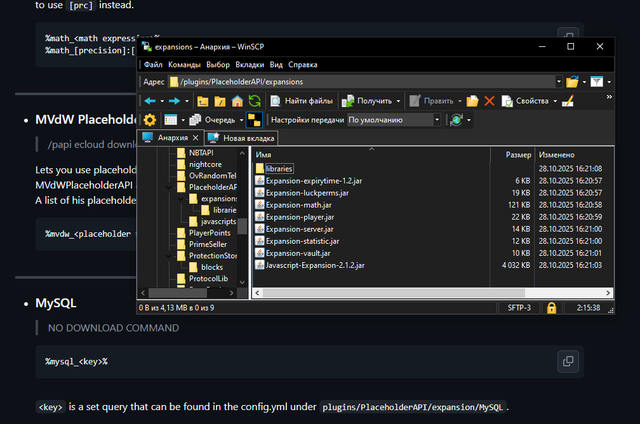Viewport: 640px width, 424px height.
Task: Click the toolbar overflow chevron
Action: 609,97
